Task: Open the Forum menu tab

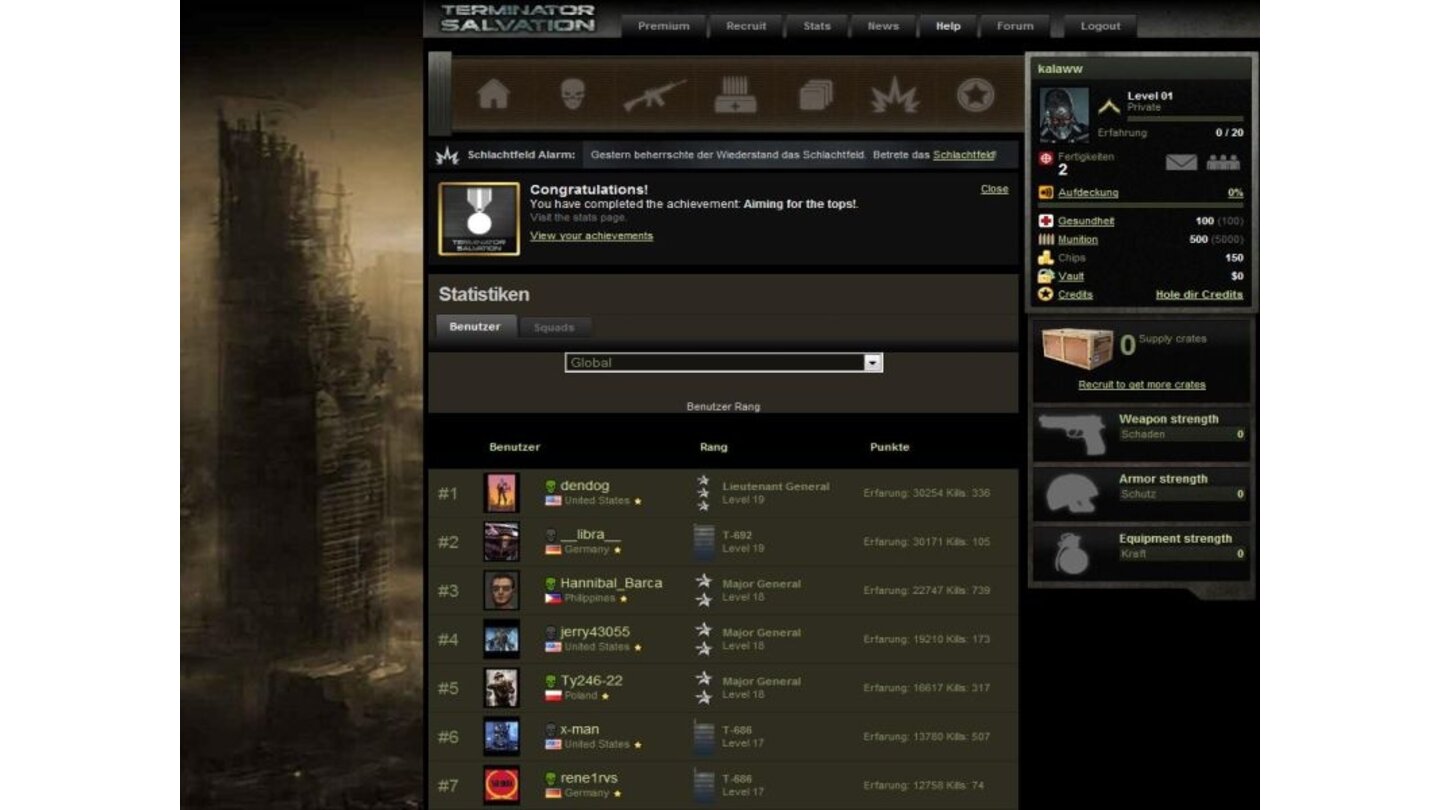Action: (1015, 26)
